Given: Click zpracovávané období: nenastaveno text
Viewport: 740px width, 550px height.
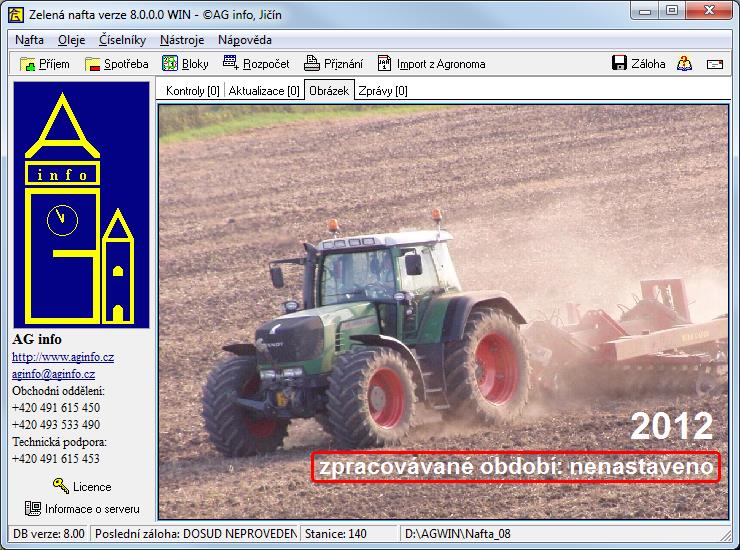Looking at the screenshot, I should (516, 467).
